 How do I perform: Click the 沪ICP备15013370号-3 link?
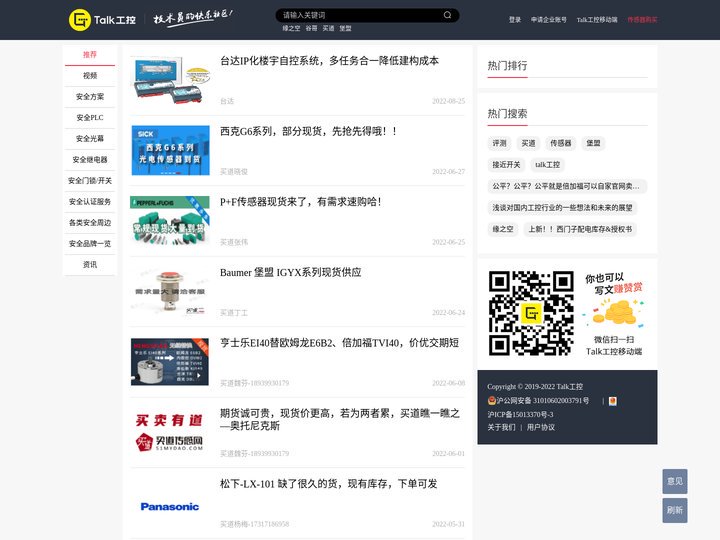point(520,415)
